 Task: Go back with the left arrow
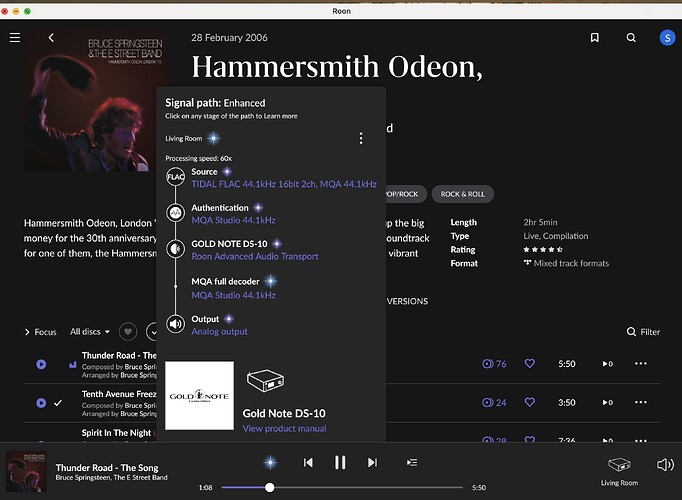click(51, 38)
